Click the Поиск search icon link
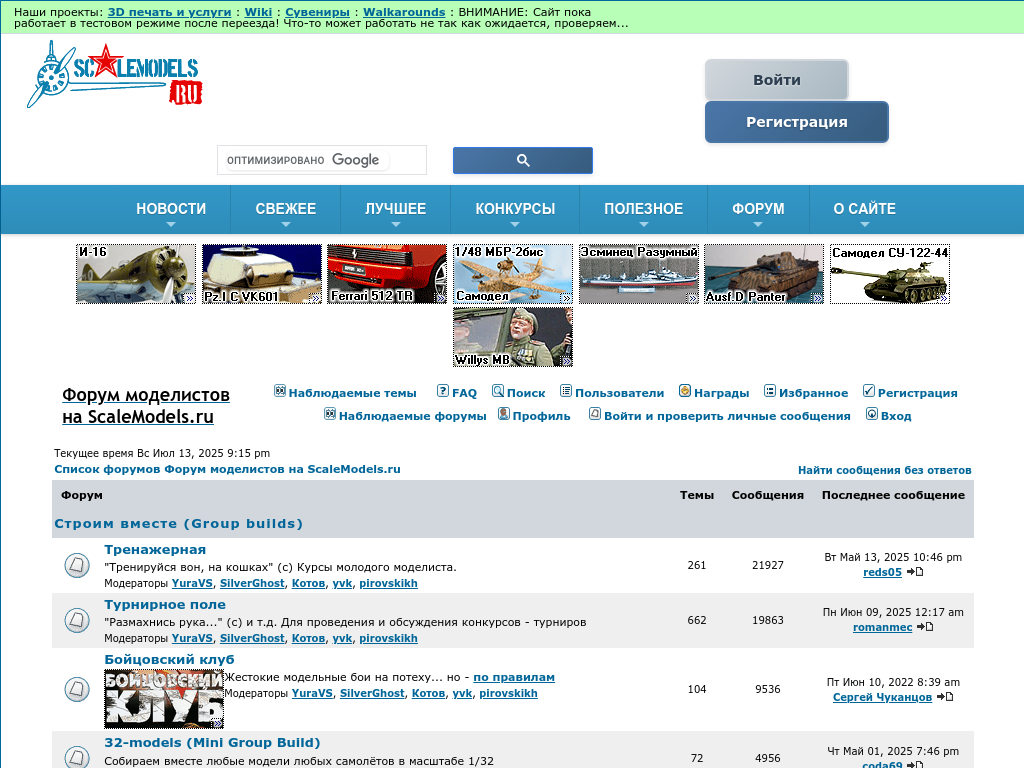The width and height of the screenshot is (1024, 768). coord(497,392)
